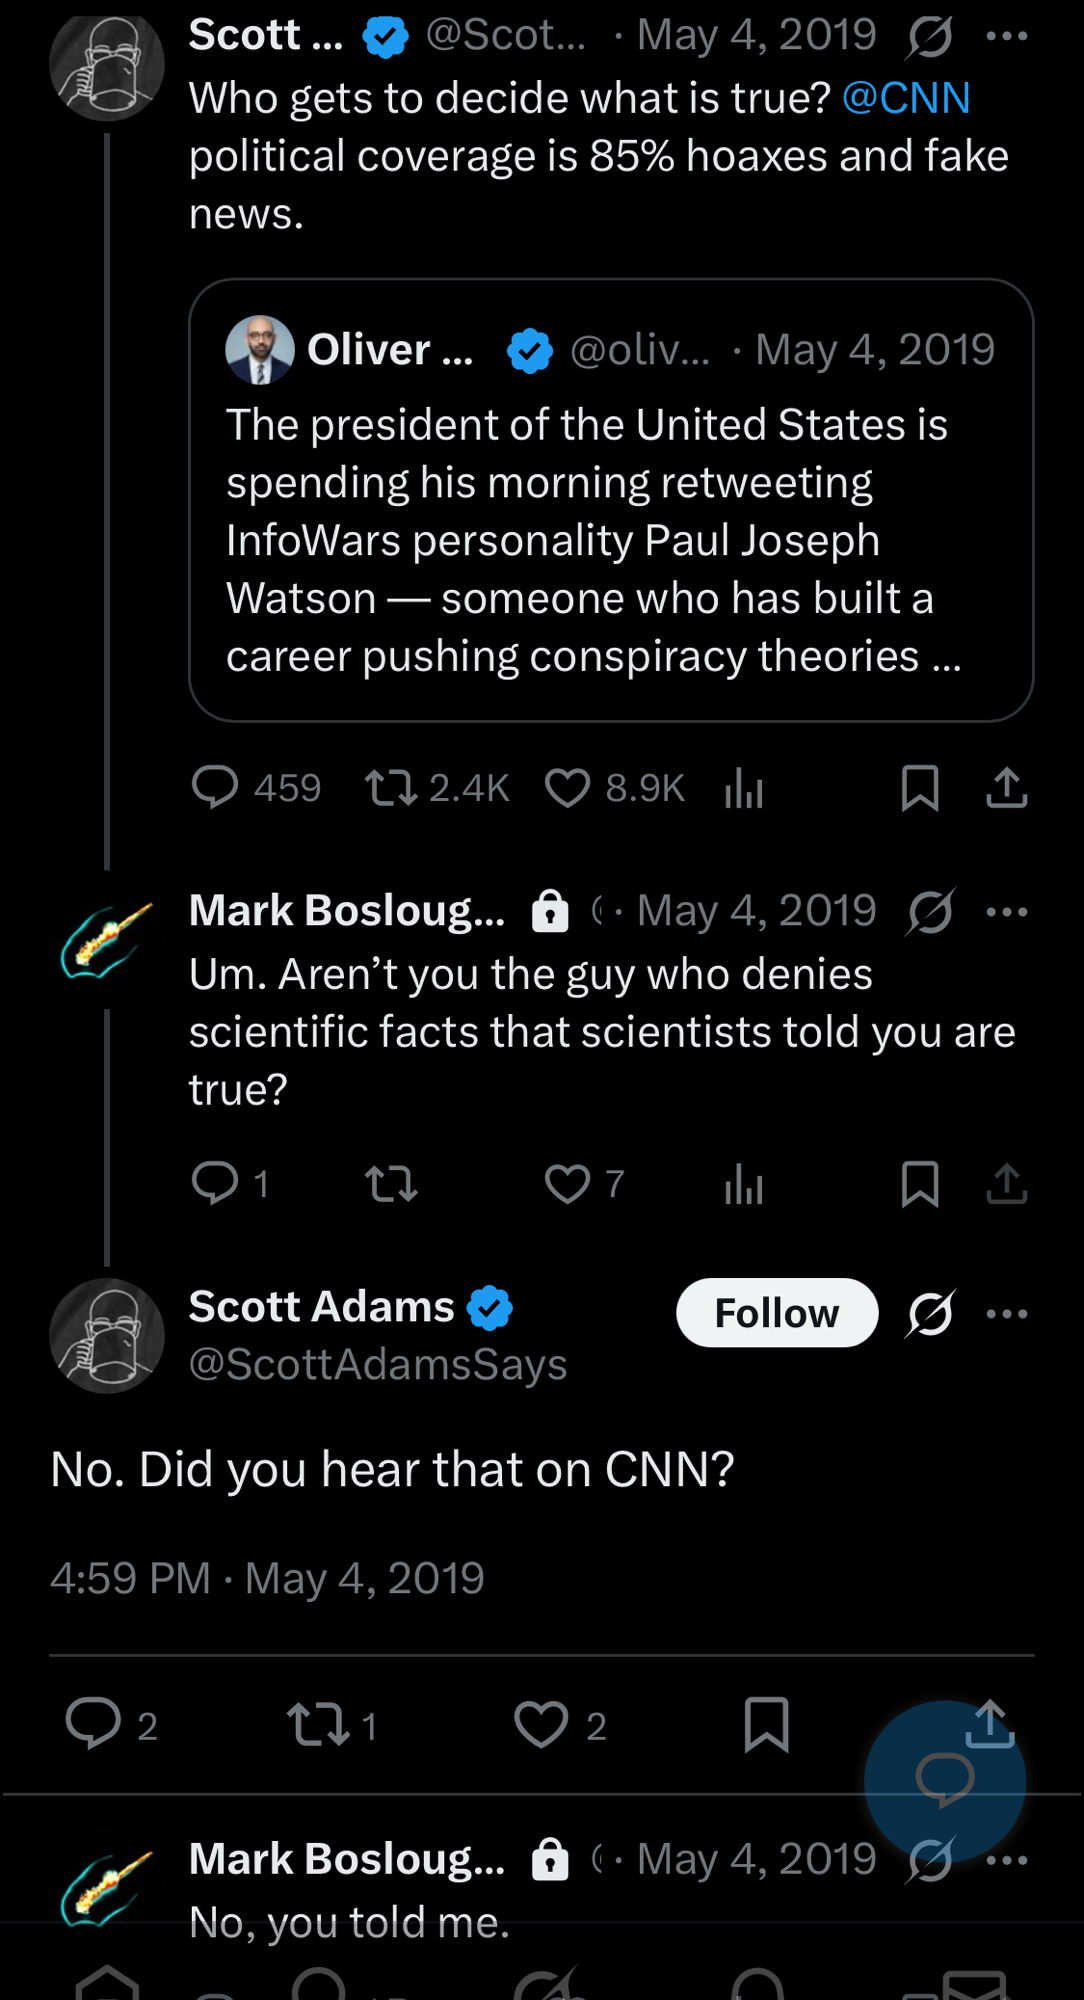View analytics of Mark Boslough's first reply

point(743,1185)
